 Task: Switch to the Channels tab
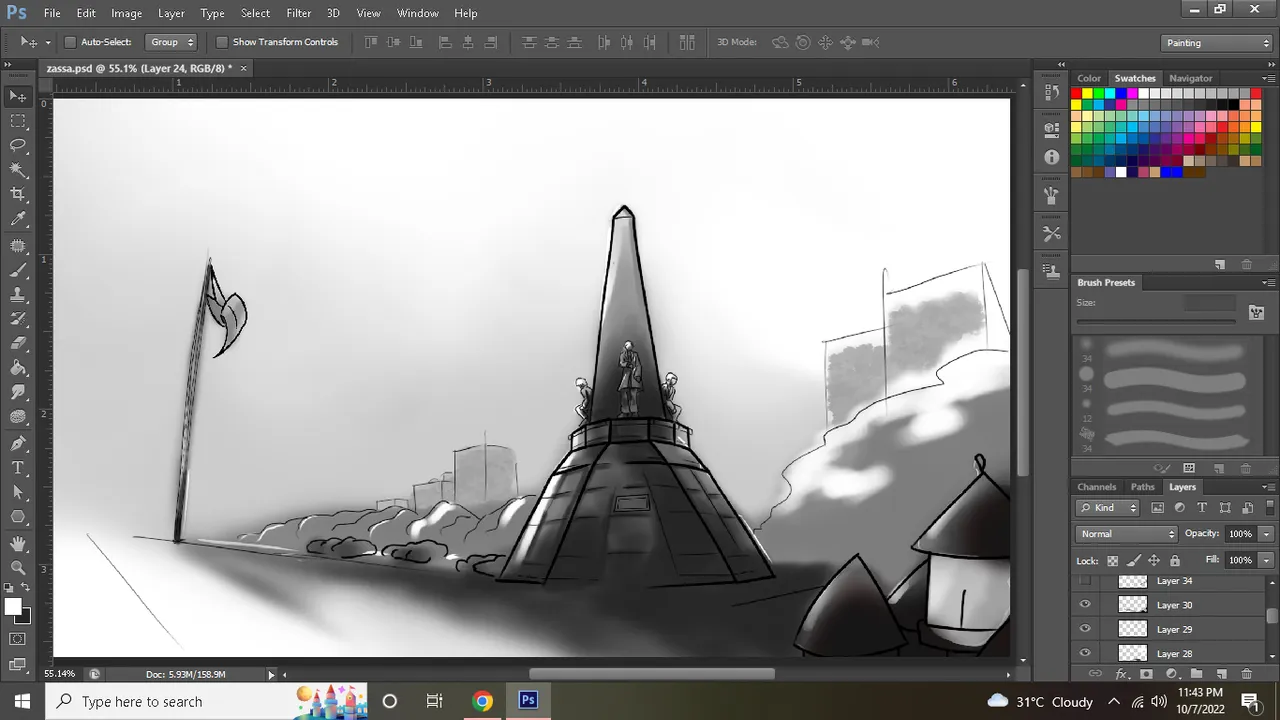coord(1097,487)
